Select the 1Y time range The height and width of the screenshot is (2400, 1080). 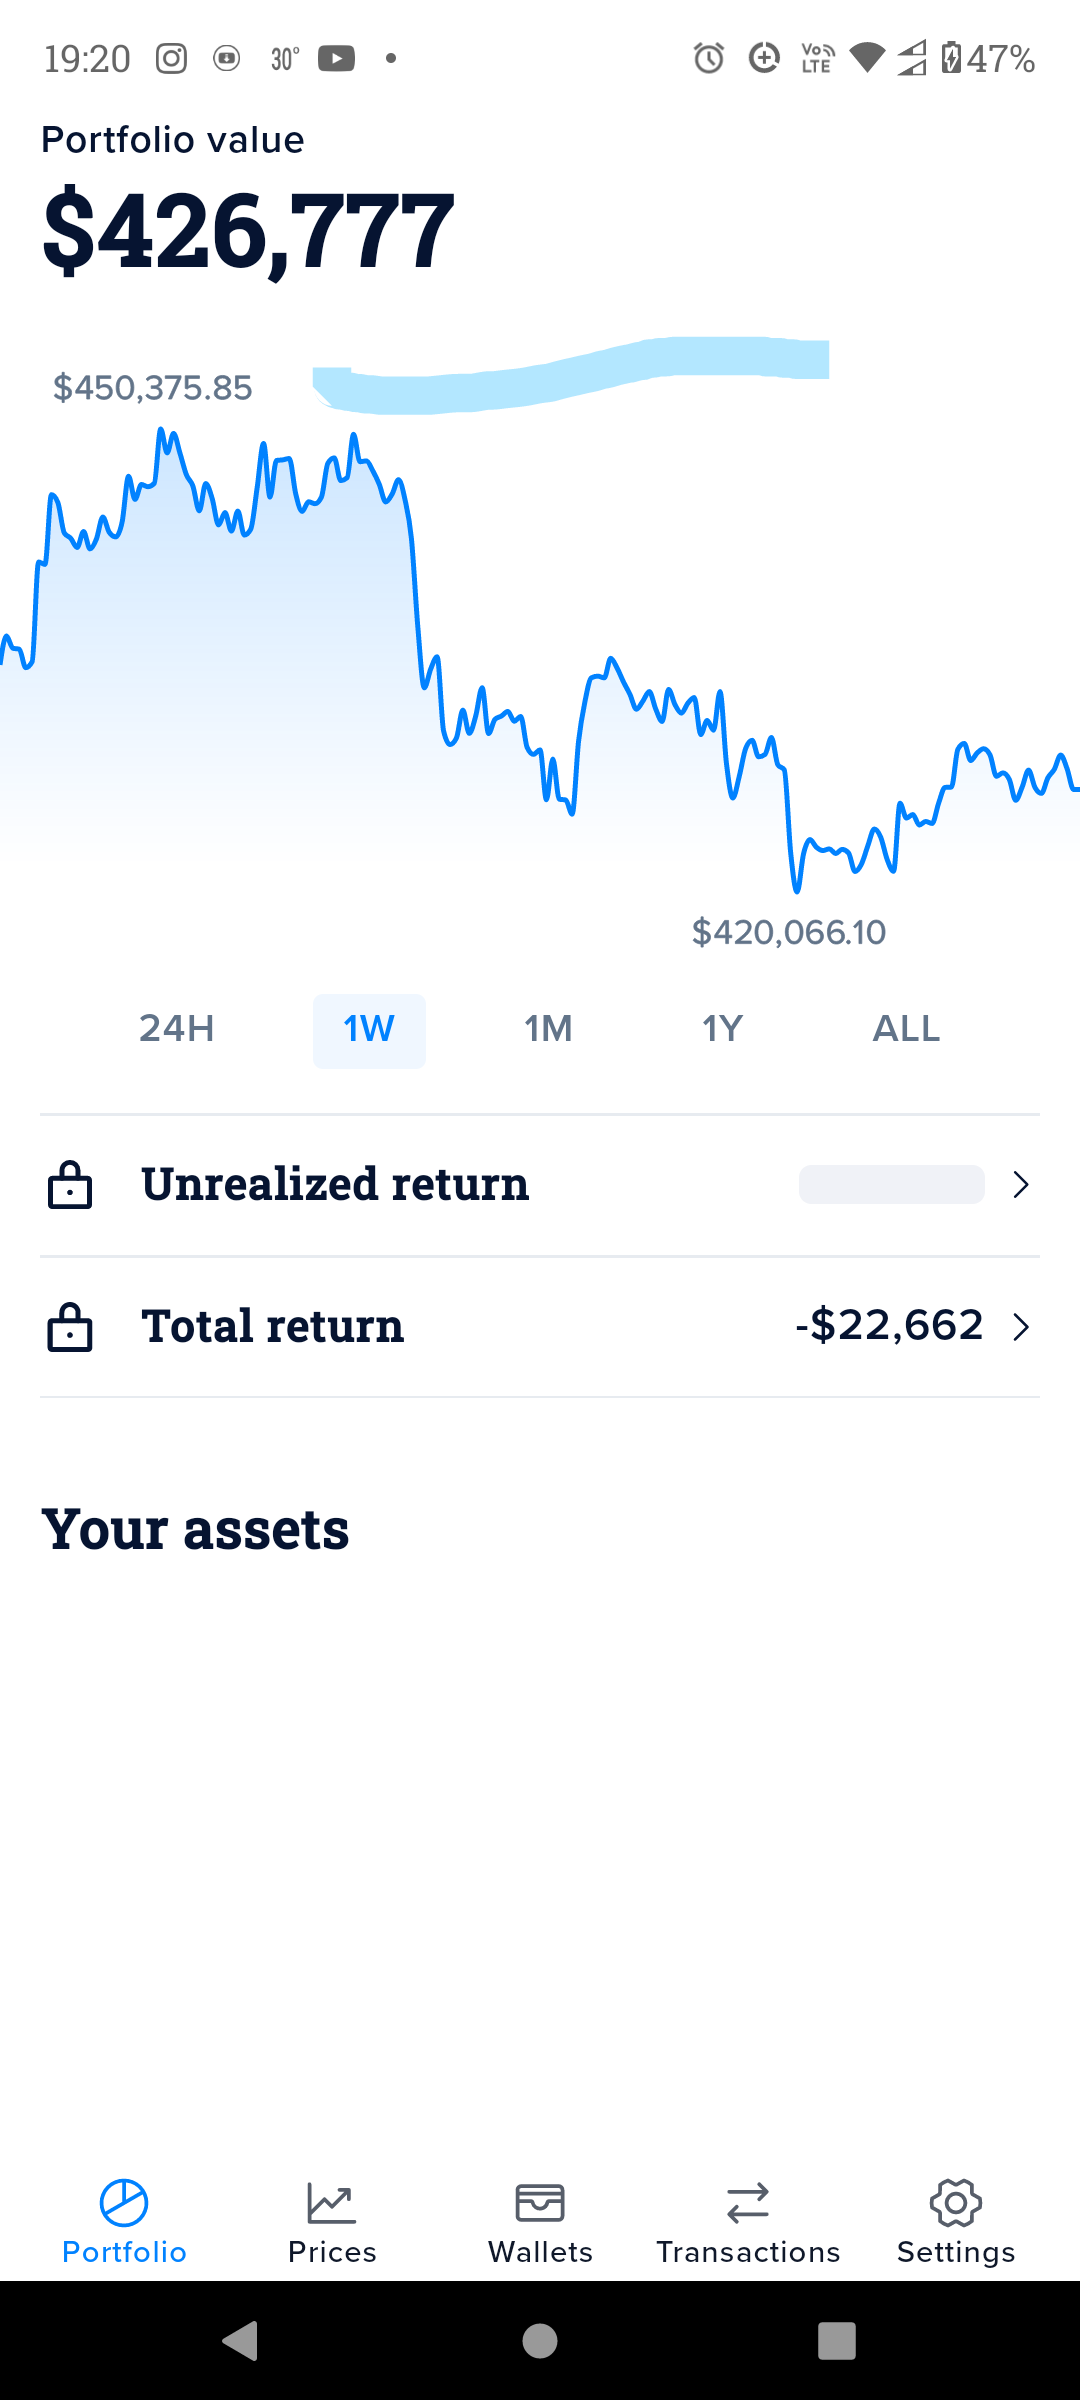click(x=722, y=1029)
